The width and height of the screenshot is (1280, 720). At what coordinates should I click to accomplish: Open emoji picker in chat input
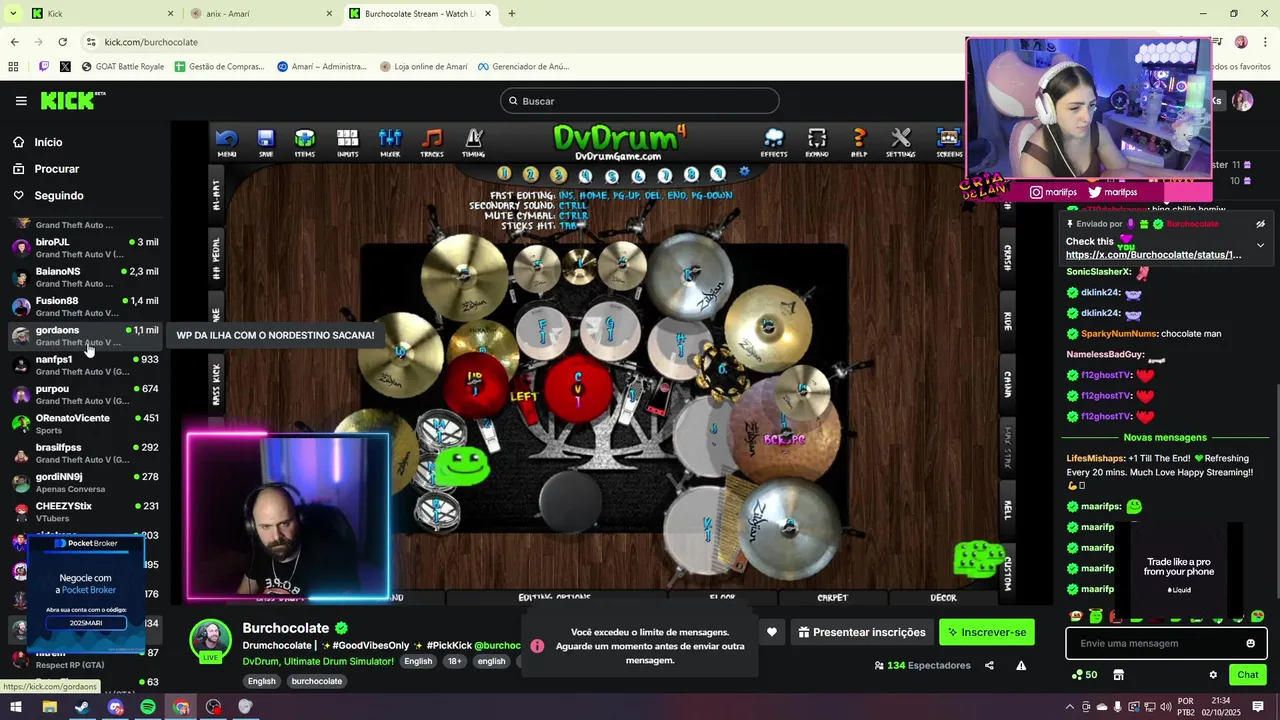(x=1250, y=644)
